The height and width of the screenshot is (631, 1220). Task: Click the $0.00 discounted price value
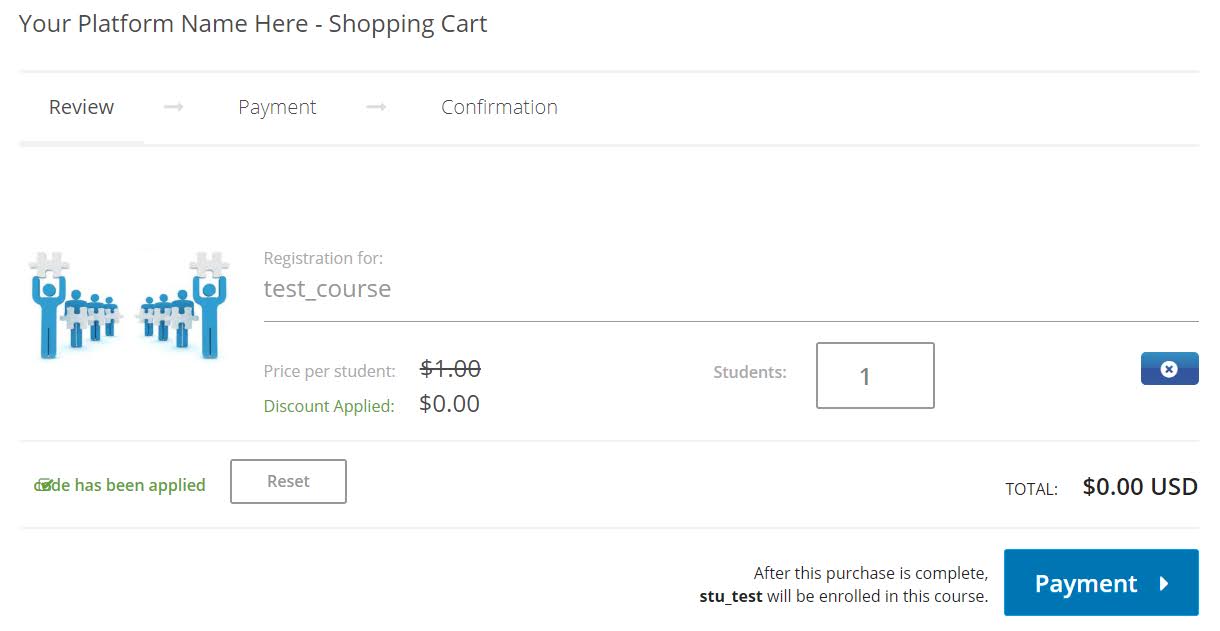[x=449, y=404]
